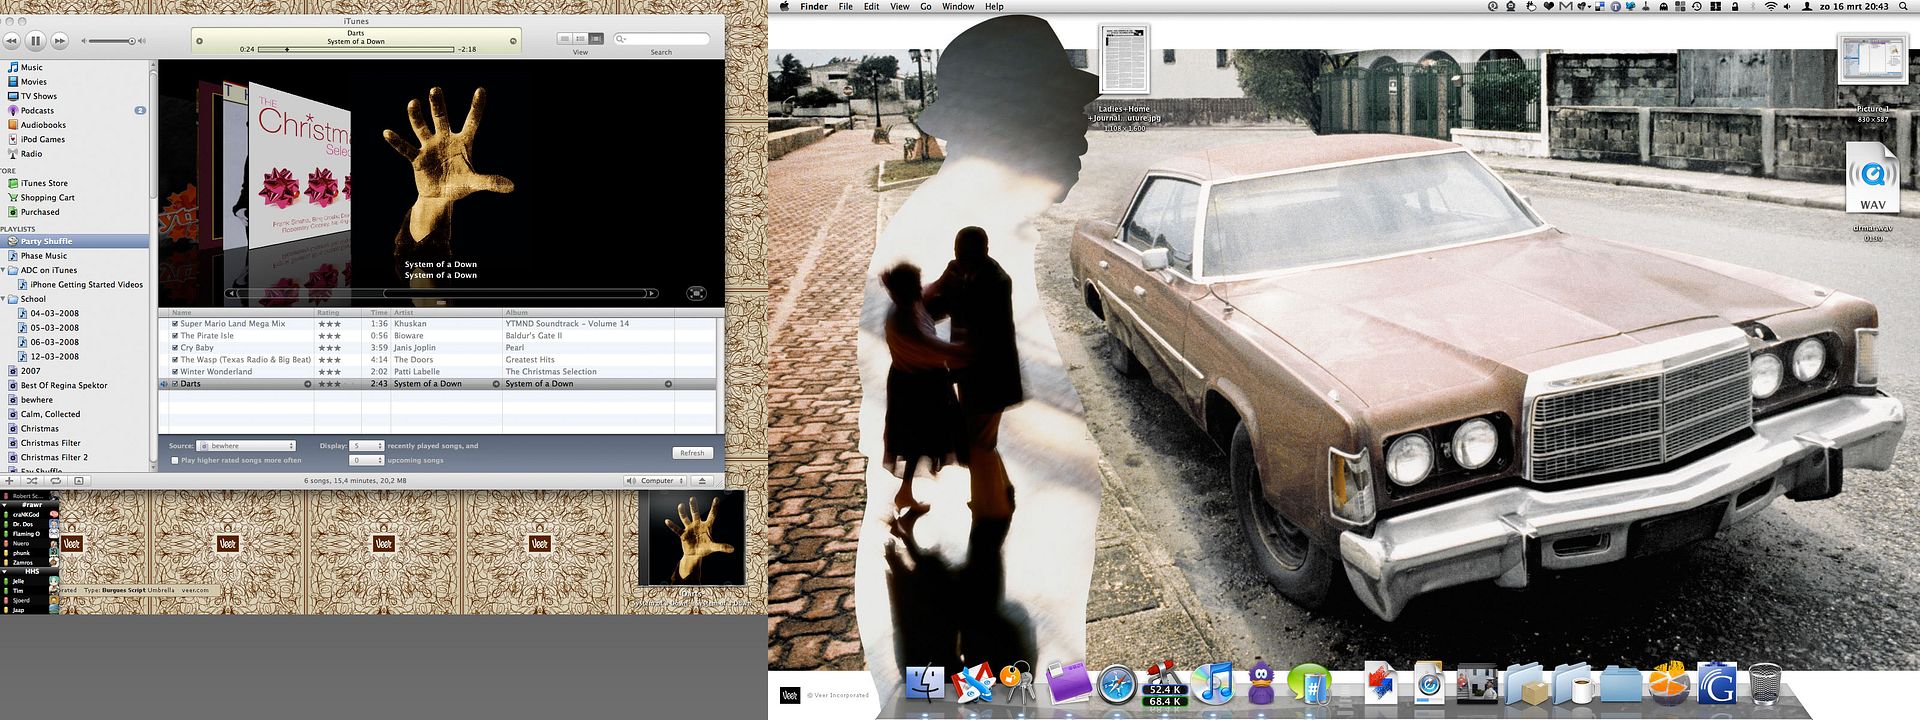Switch iTunes to list view

(x=565, y=39)
